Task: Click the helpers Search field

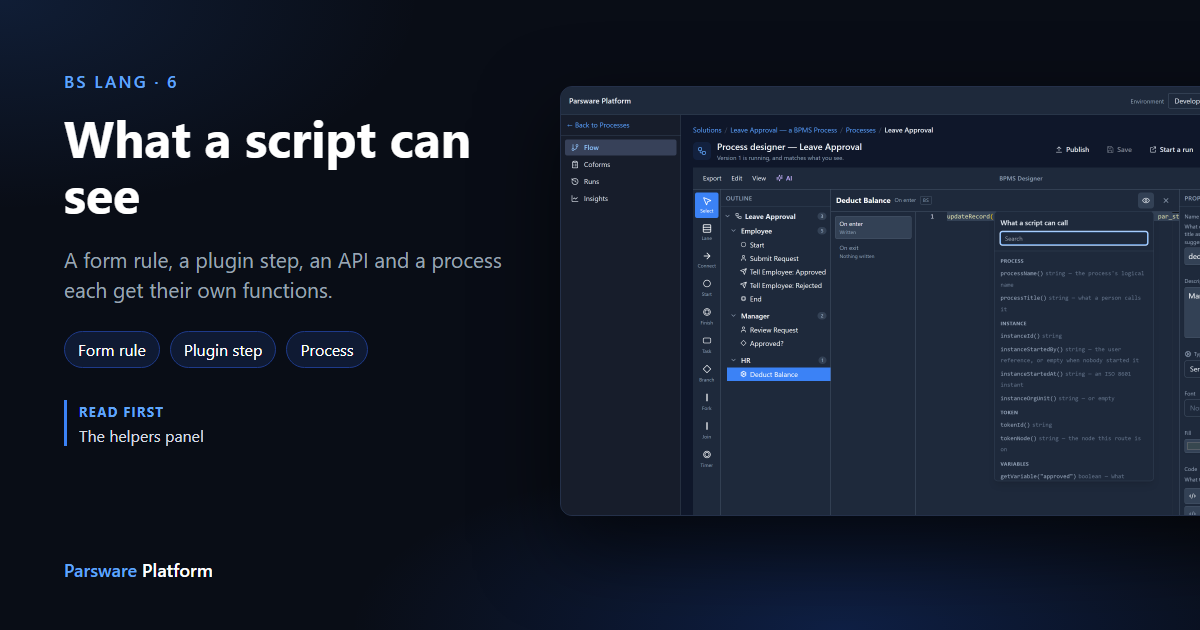Action: [1074, 239]
